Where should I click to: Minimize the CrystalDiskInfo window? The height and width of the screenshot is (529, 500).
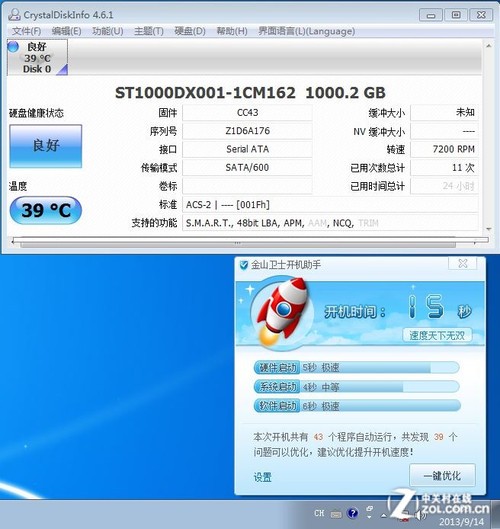430,15
